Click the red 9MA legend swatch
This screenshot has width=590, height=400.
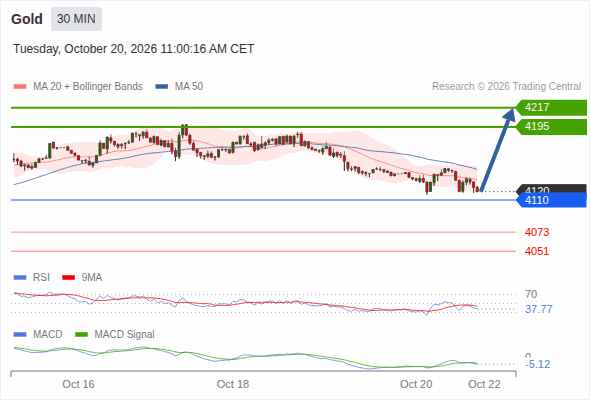(x=68, y=278)
